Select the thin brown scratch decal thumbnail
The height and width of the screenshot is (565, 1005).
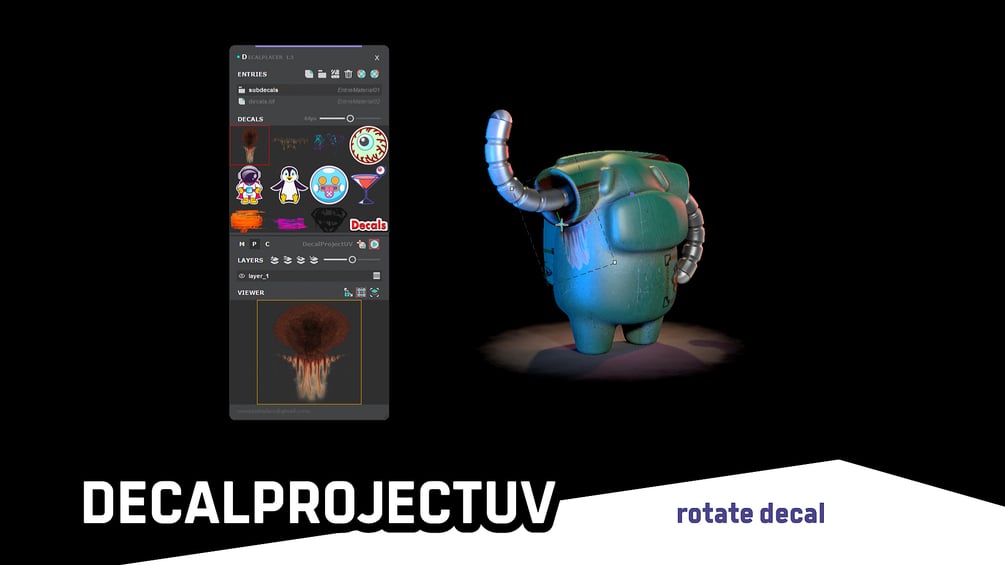[290, 142]
